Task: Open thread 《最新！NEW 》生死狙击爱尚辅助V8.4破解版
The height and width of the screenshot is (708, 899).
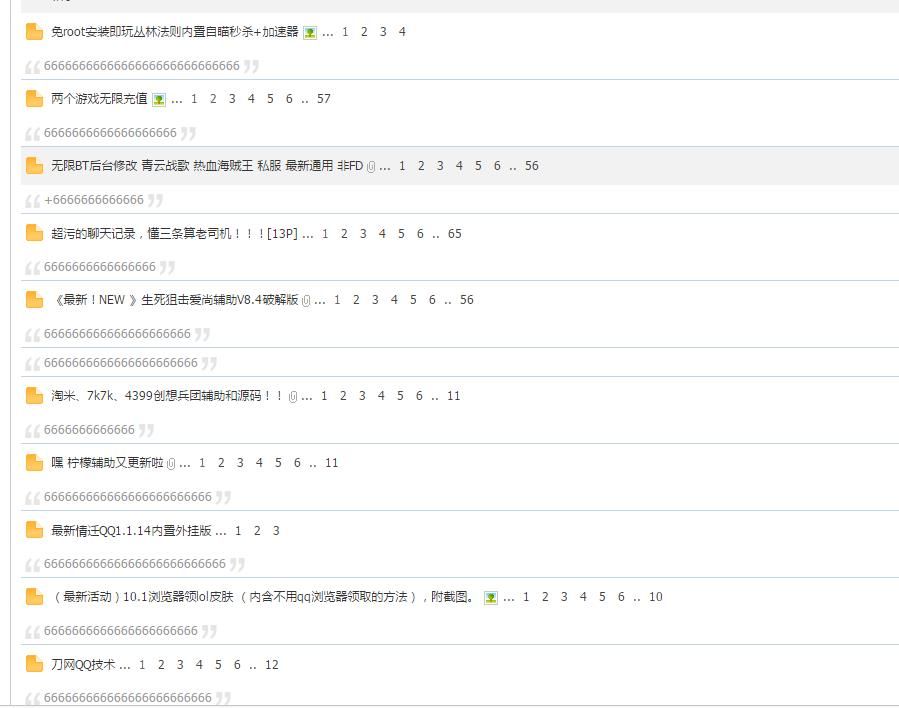Action: (x=175, y=300)
